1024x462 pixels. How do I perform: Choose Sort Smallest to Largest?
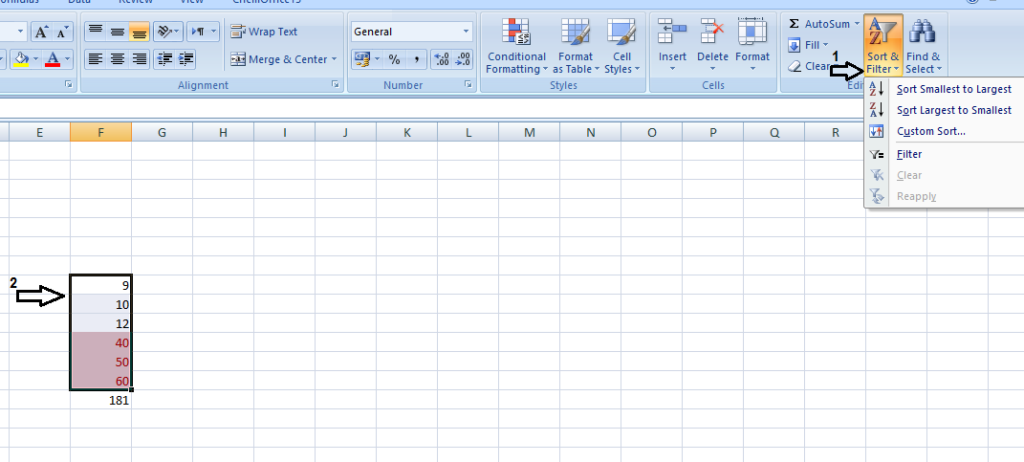[x=944, y=89]
